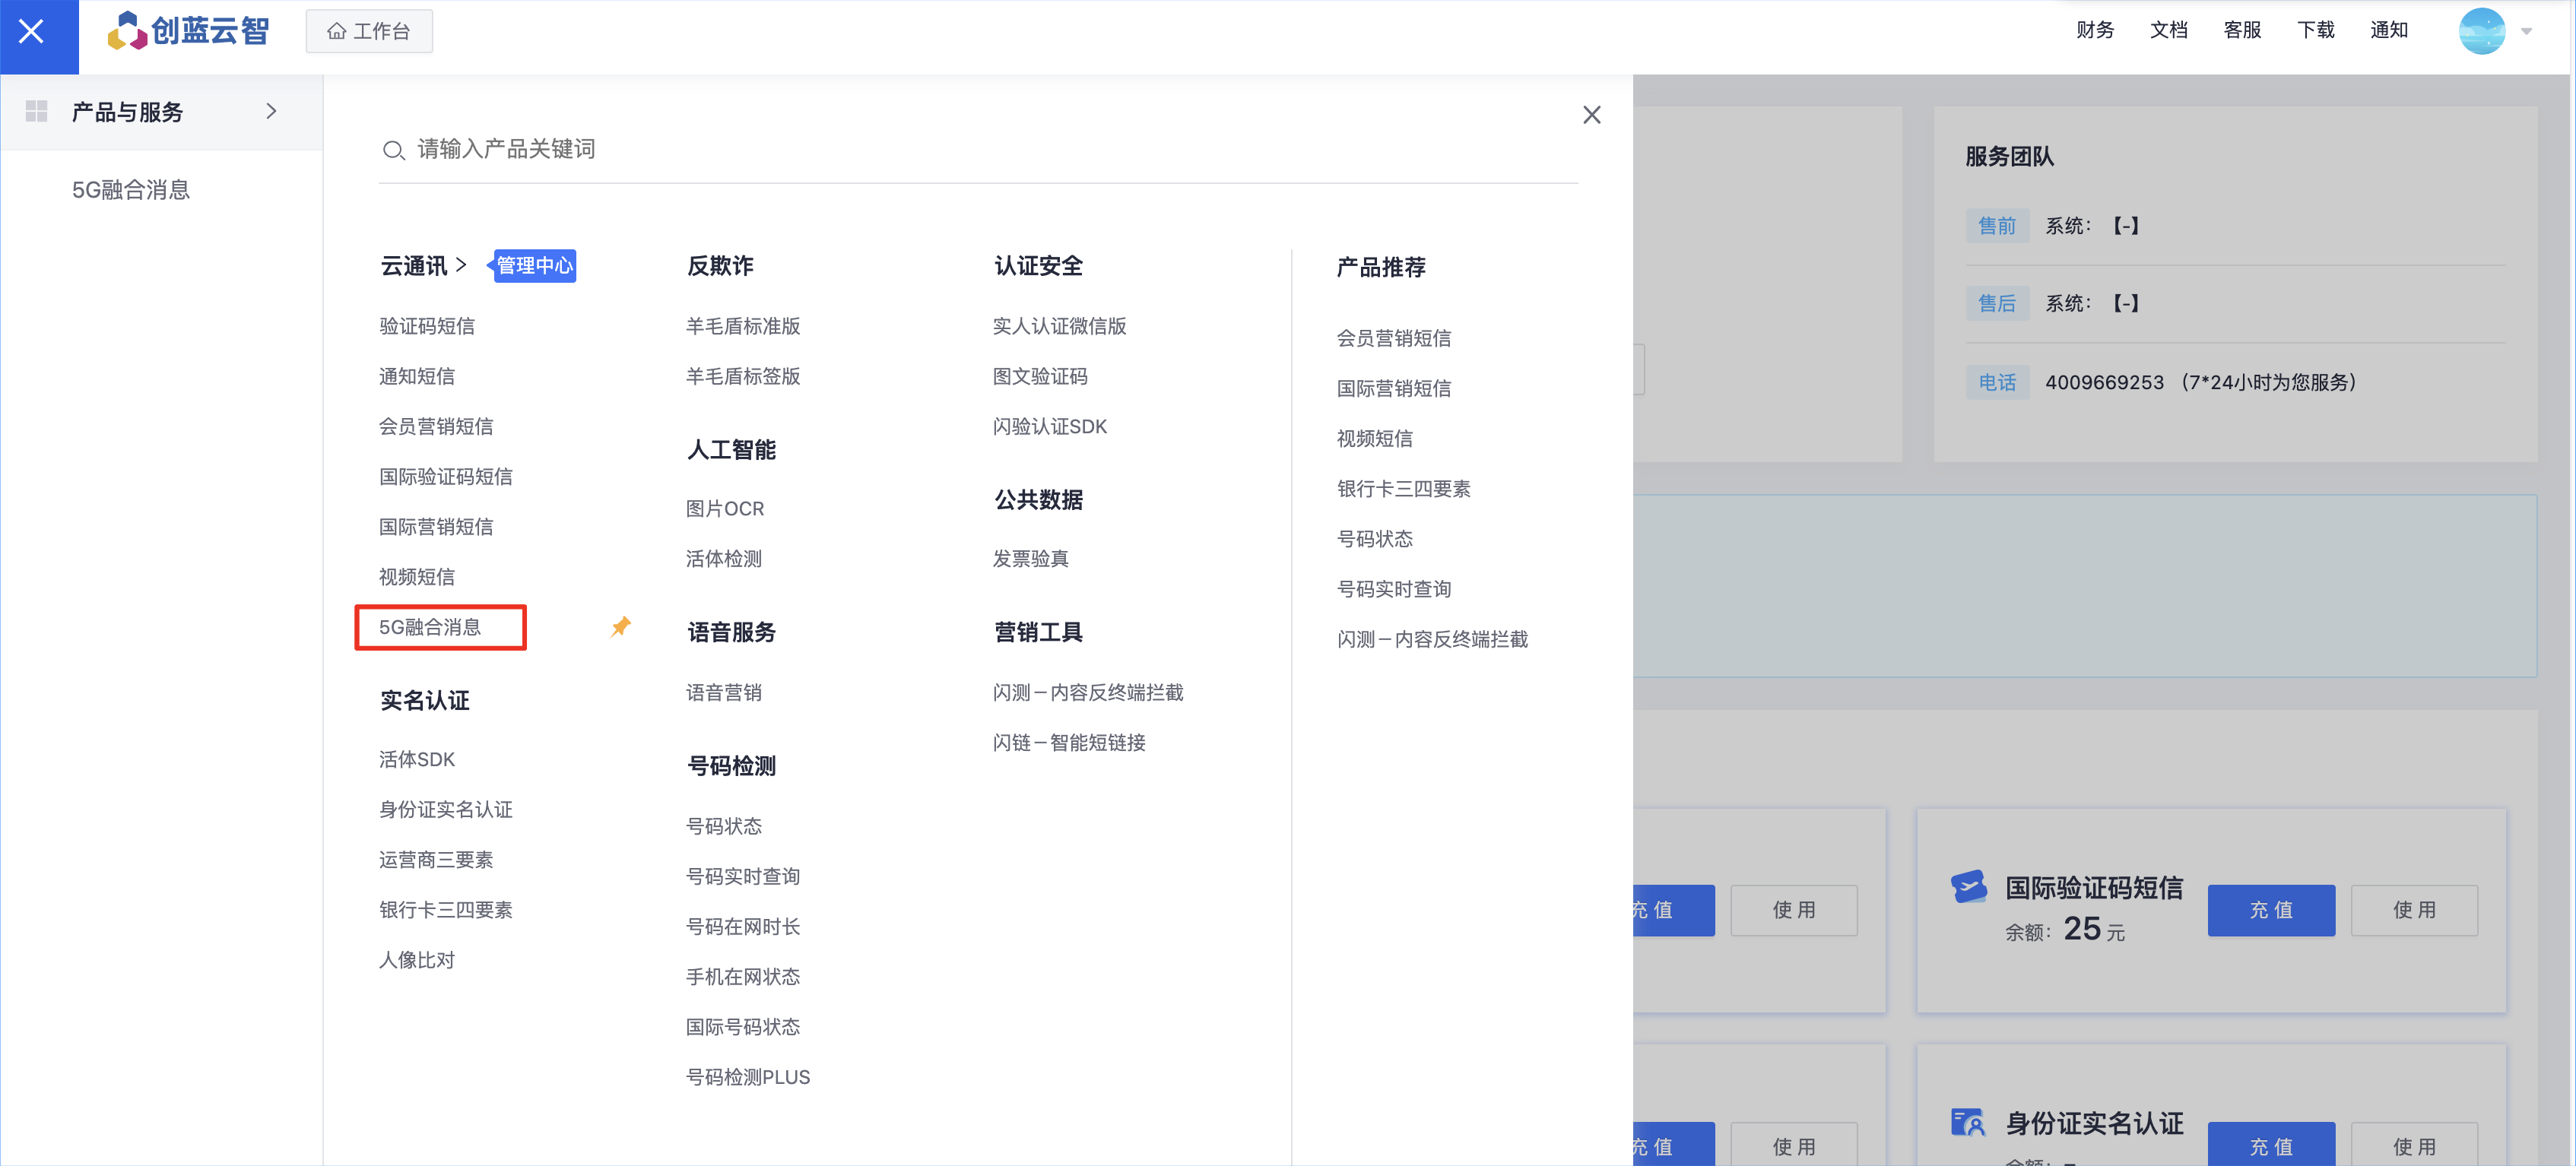Click the 工作台 home button
The image size is (2576, 1166).
pyautogui.click(x=369, y=31)
